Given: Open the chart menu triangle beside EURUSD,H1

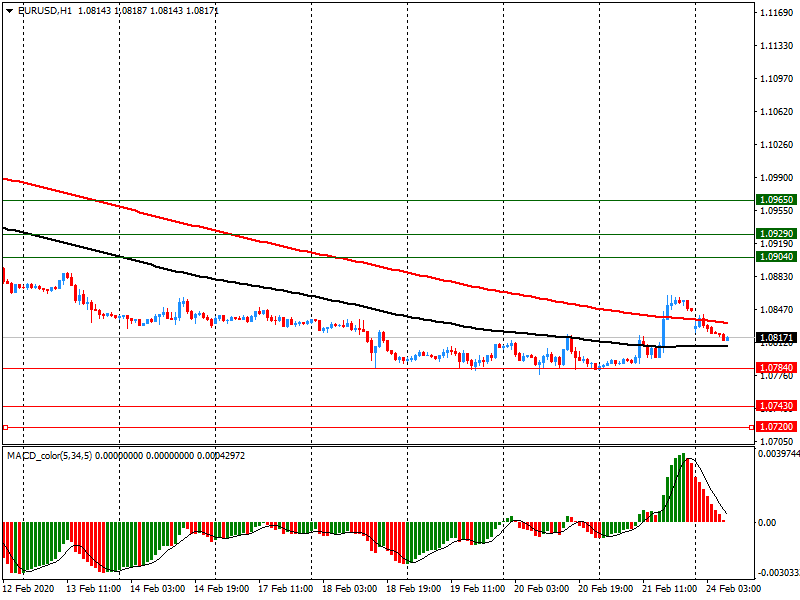Looking at the screenshot, I should [x=9, y=10].
